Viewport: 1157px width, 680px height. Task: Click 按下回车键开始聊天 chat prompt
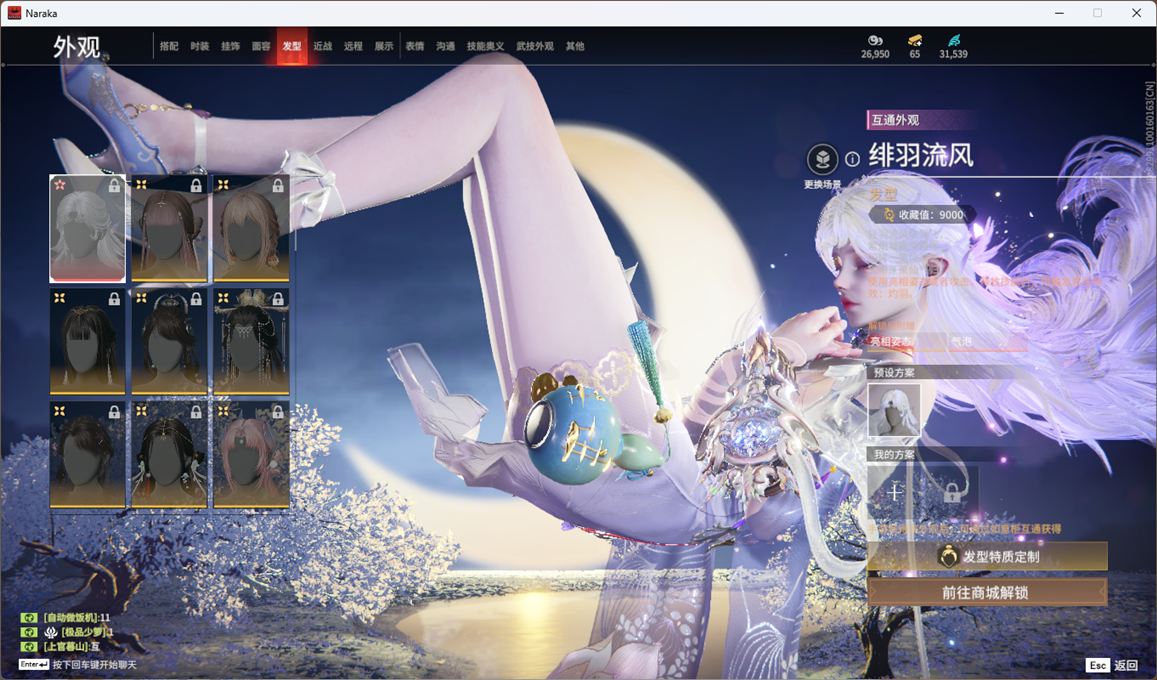tap(94, 665)
